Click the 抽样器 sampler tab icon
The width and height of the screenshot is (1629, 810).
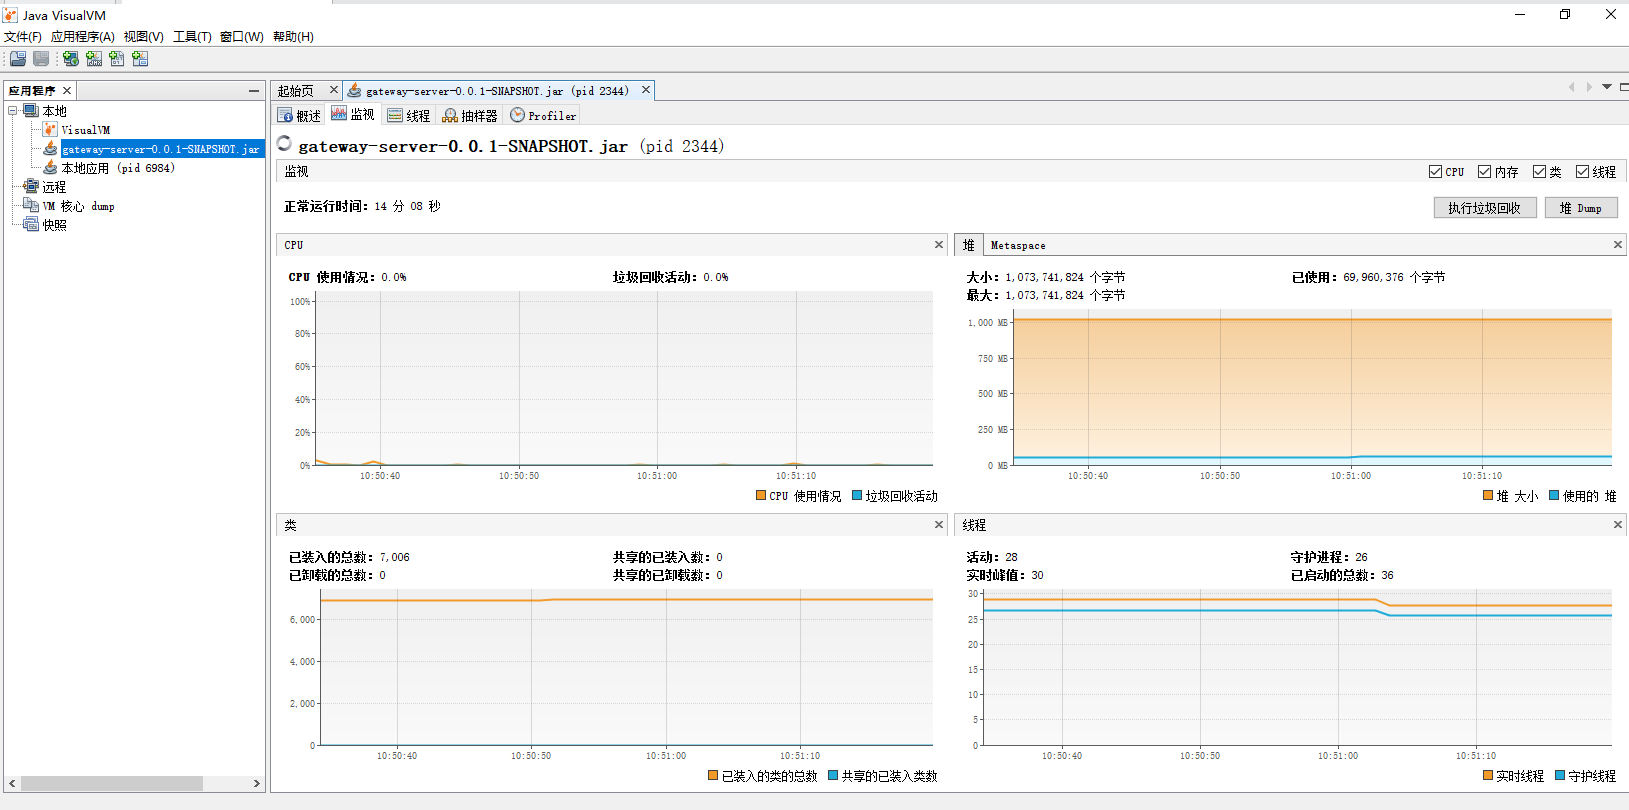(450, 116)
